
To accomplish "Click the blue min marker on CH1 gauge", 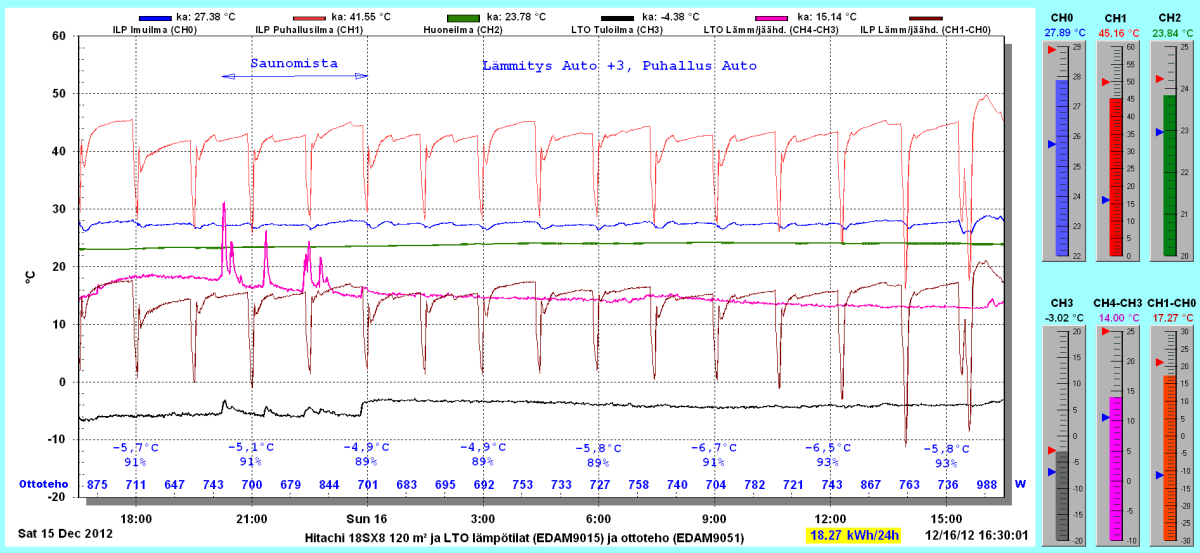I will [x=1105, y=200].
